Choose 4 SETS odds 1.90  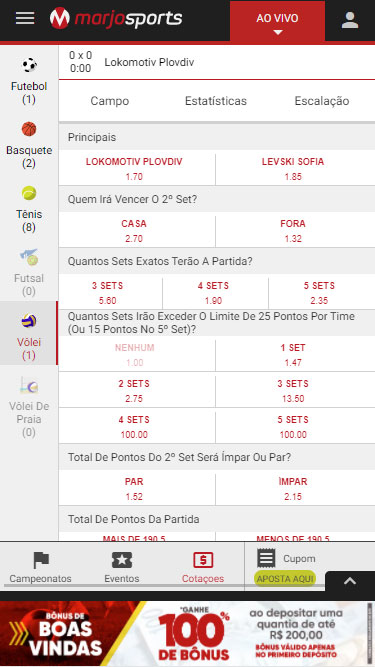pyautogui.click(x=215, y=293)
